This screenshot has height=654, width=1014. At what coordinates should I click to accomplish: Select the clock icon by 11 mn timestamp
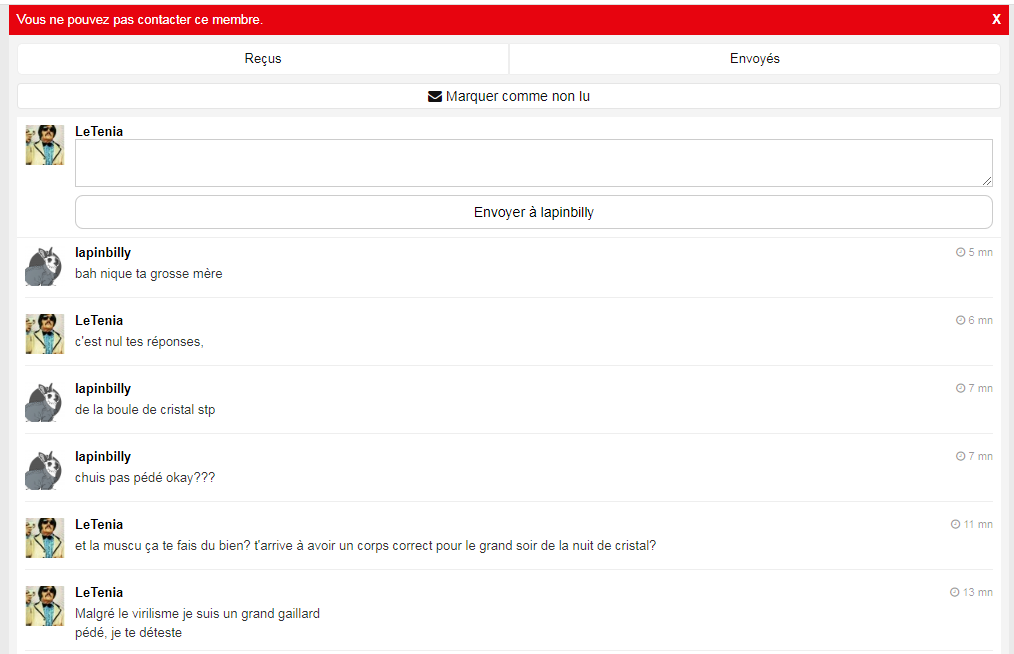[x=955, y=525]
